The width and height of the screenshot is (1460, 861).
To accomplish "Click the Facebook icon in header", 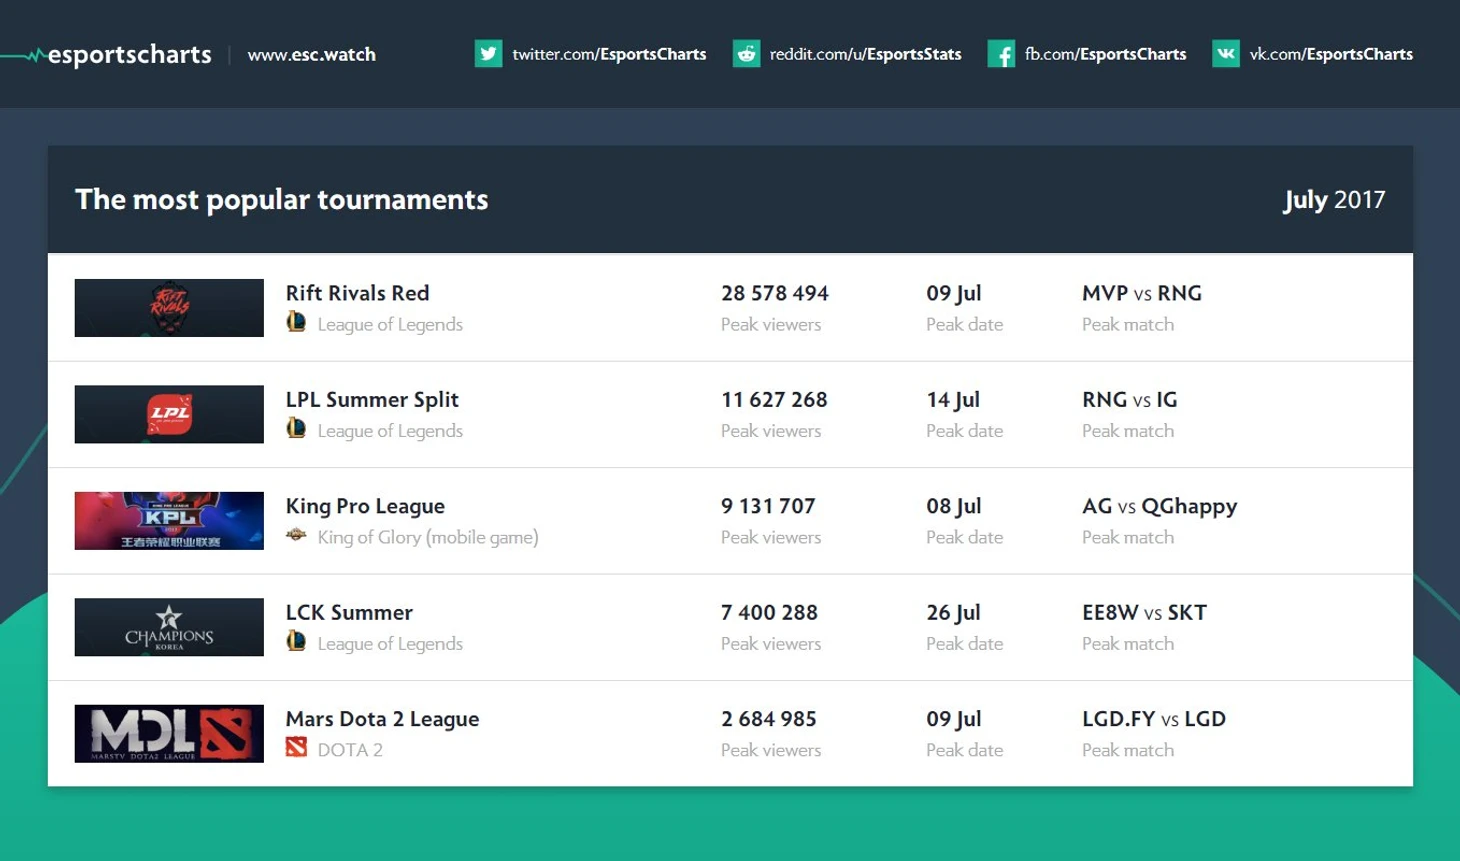I will (x=1001, y=54).
